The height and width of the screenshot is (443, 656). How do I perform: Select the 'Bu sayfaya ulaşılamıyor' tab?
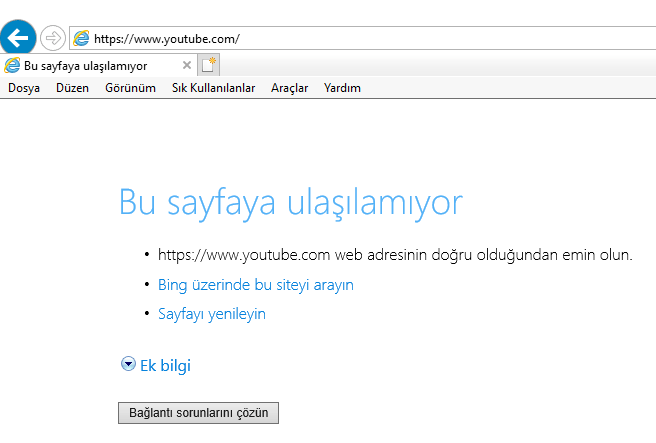[x=98, y=65]
